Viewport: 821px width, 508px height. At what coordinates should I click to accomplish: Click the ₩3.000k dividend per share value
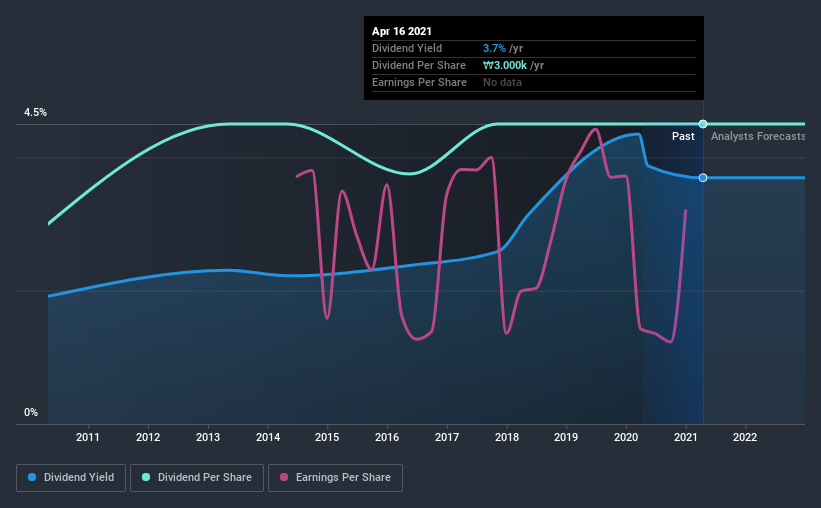pos(505,65)
